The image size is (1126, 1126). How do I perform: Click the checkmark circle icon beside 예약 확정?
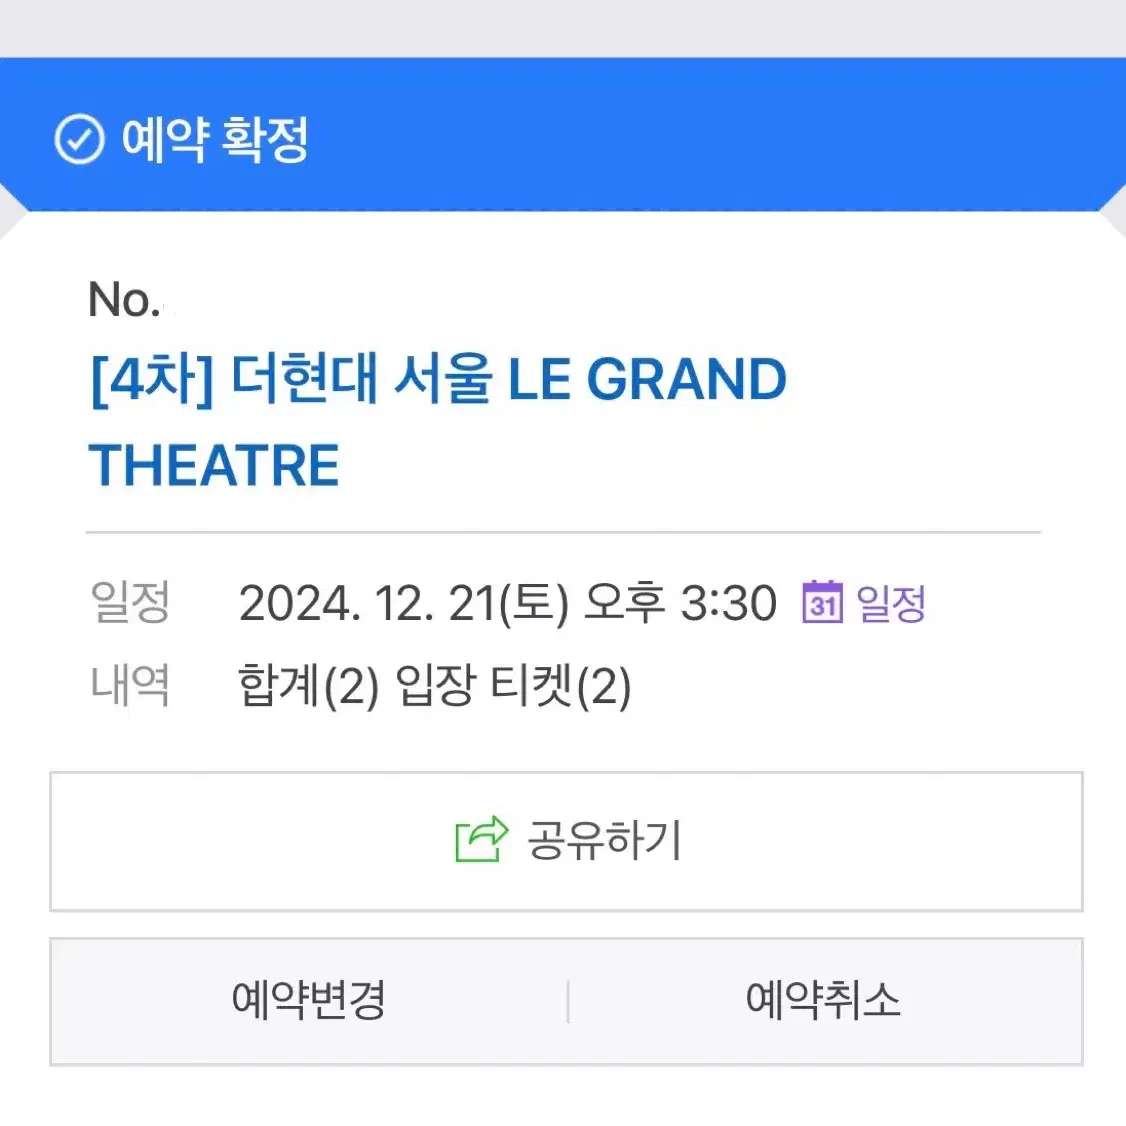(x=79, y=139)
